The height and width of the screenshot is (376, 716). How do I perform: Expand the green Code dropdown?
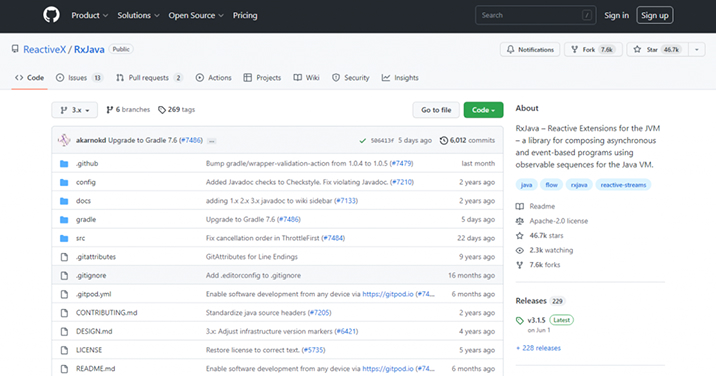(x=483, y=110)
